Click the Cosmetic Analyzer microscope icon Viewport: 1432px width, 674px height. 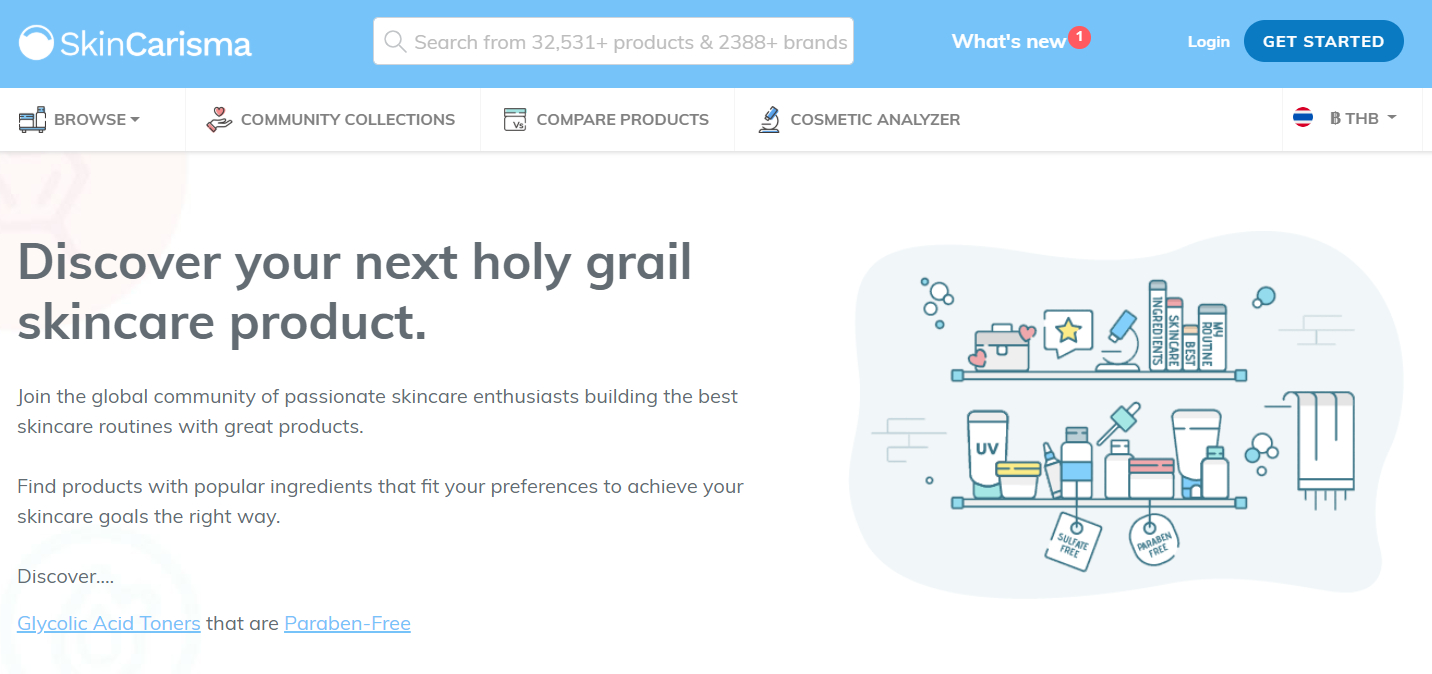pos(769,120)
